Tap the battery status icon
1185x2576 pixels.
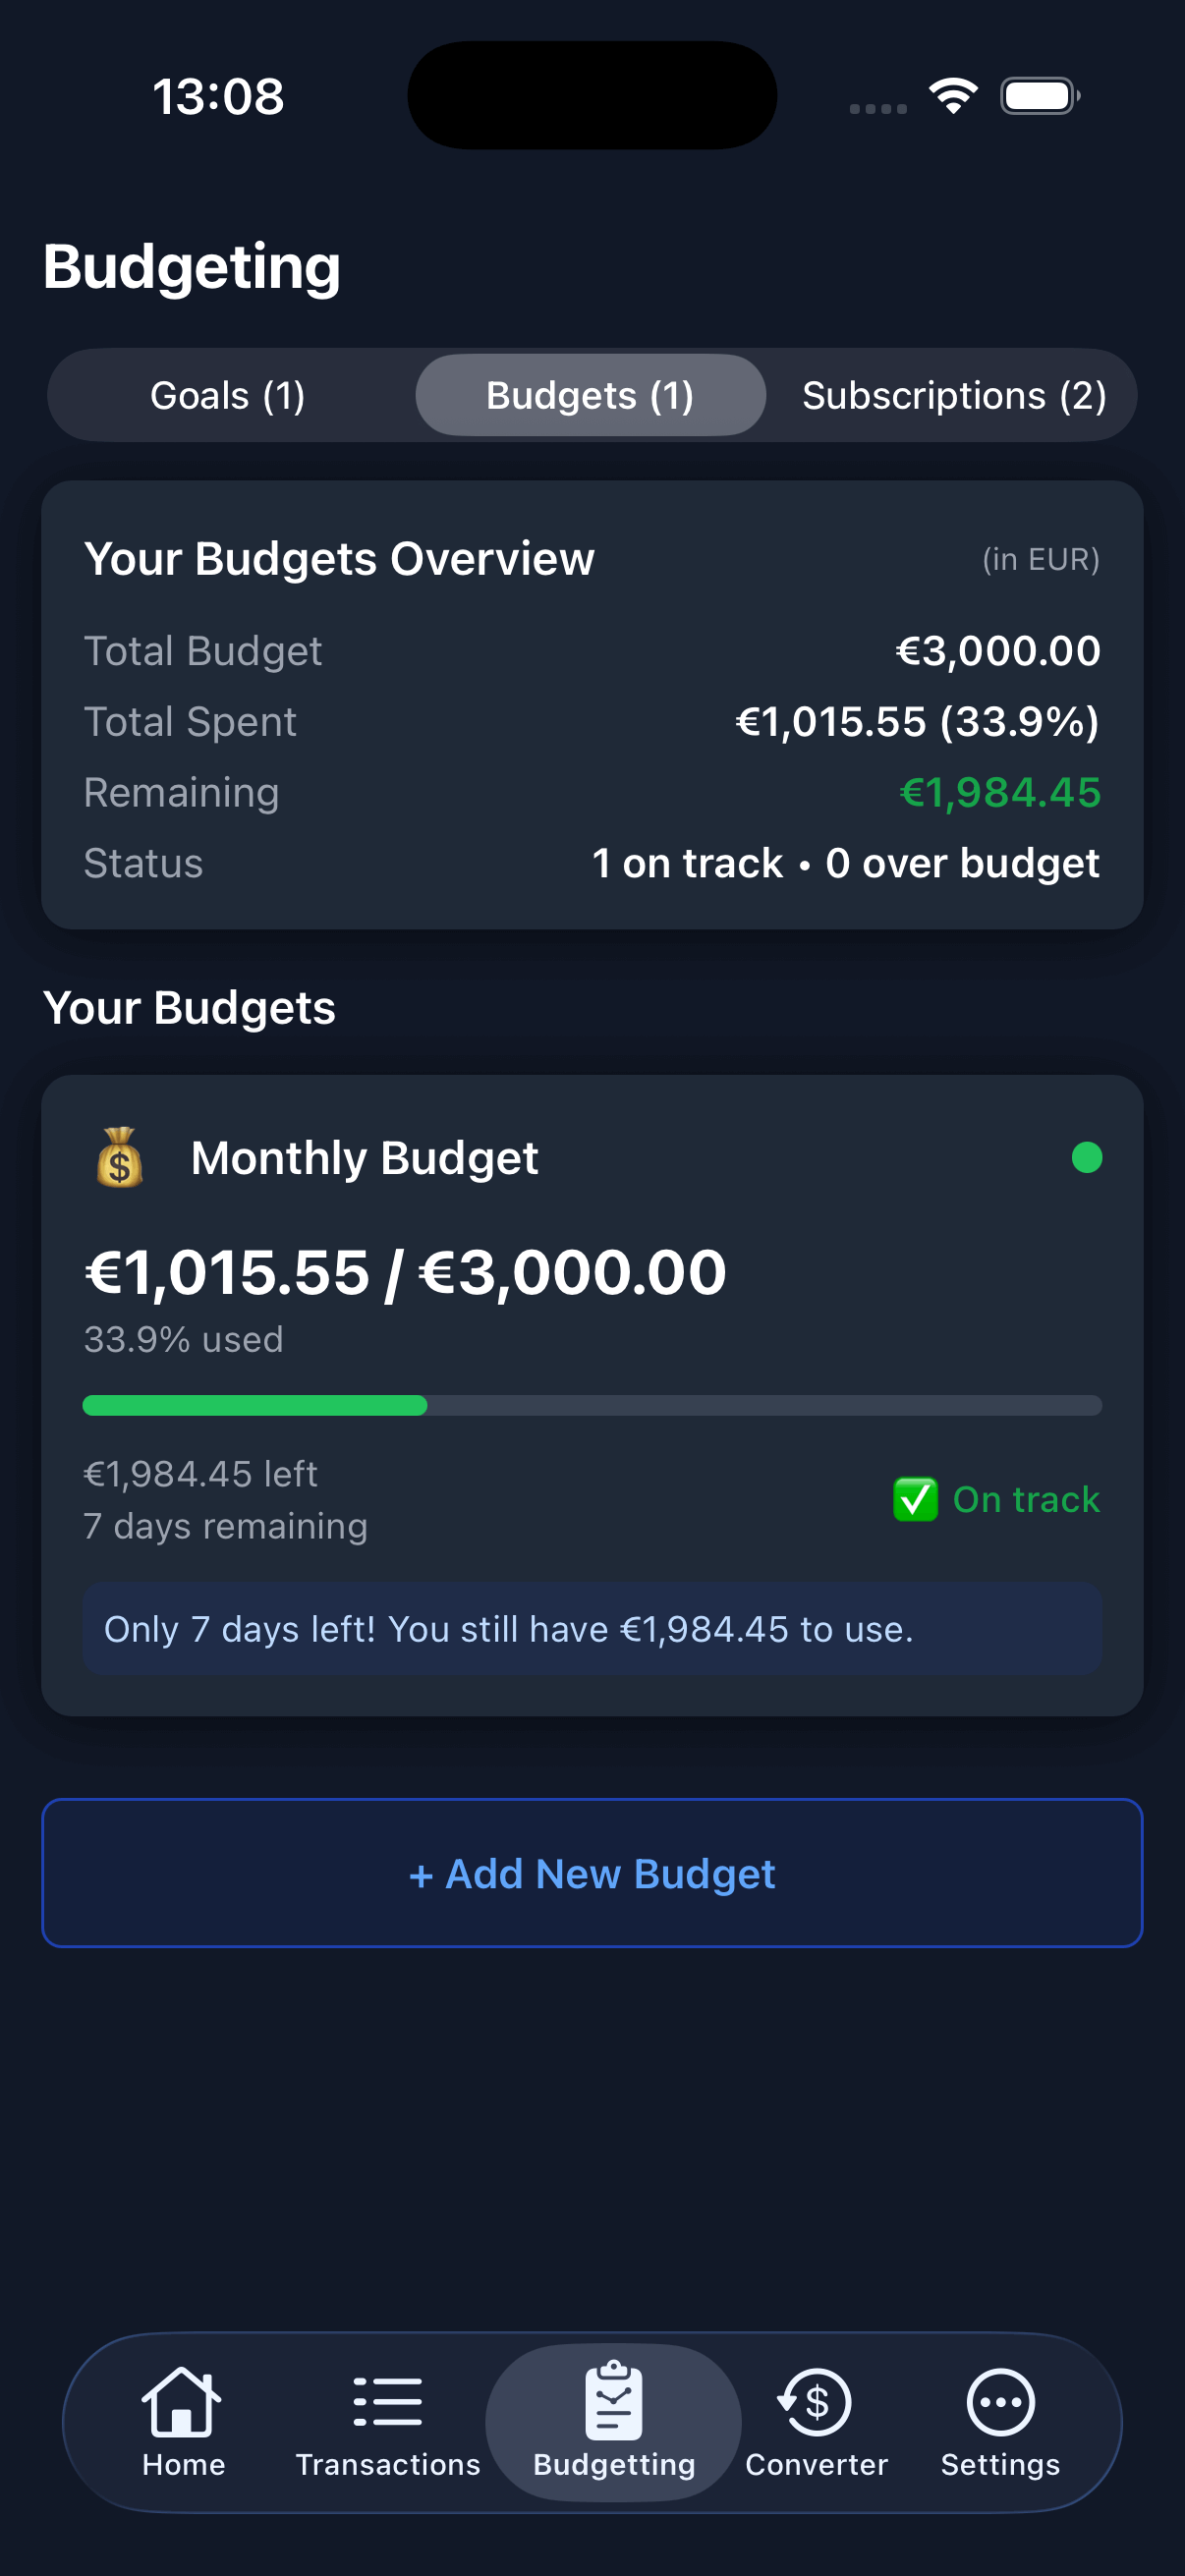[1039, 96]
